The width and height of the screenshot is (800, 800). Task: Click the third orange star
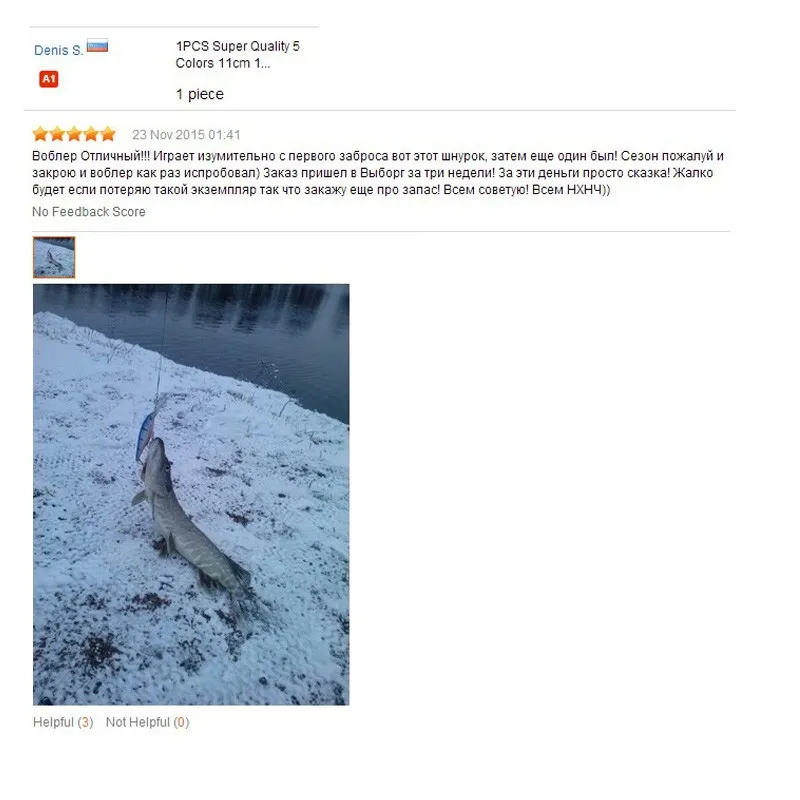74,134
